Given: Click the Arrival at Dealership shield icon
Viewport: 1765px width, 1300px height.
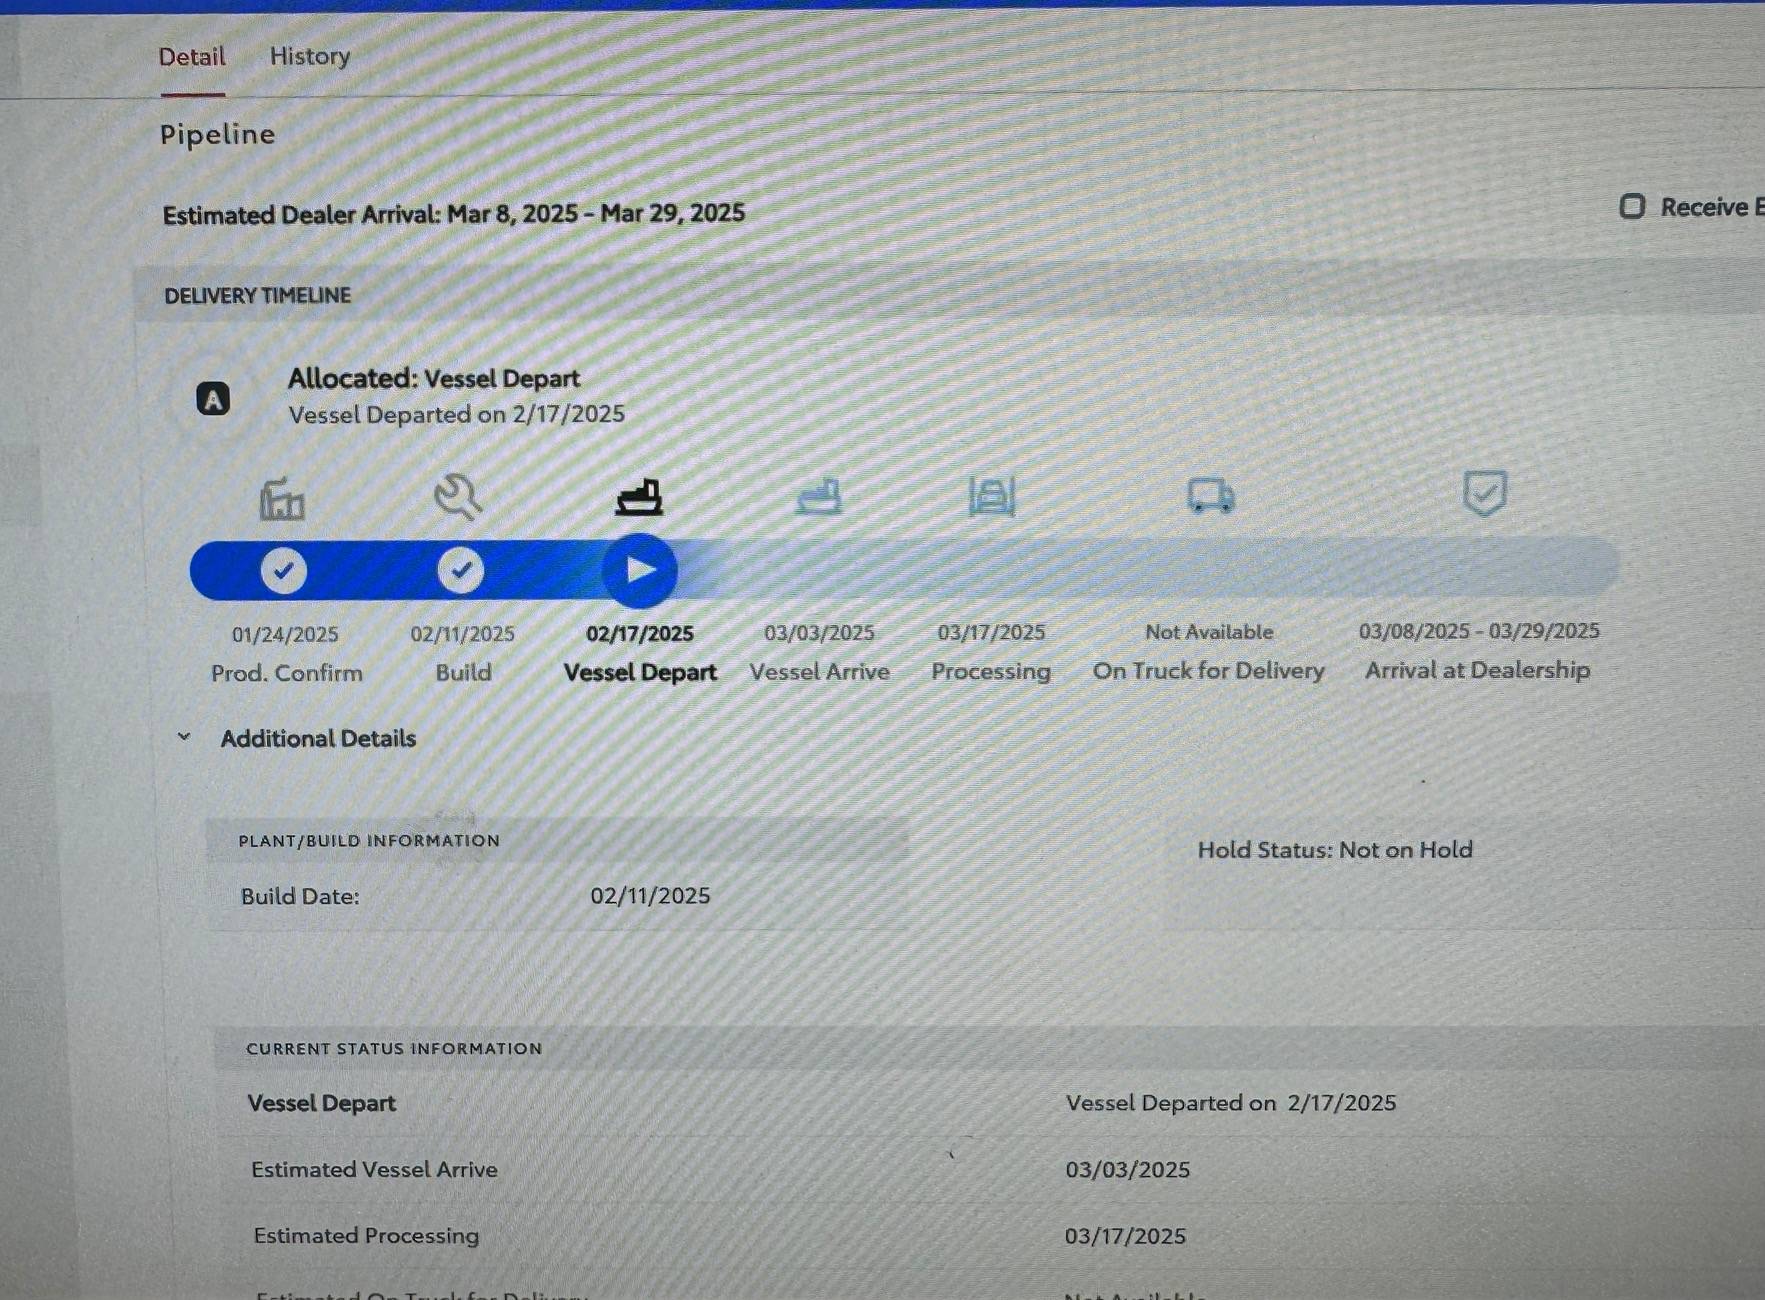Looking at the screenshot, I should (1484, 493).
